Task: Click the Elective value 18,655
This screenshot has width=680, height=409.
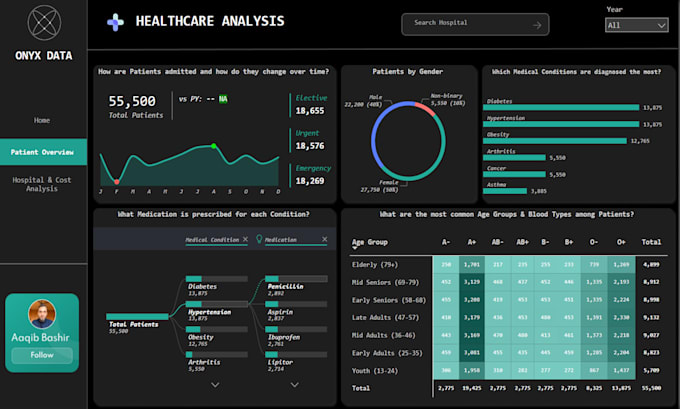Action: tap(310, 111)
